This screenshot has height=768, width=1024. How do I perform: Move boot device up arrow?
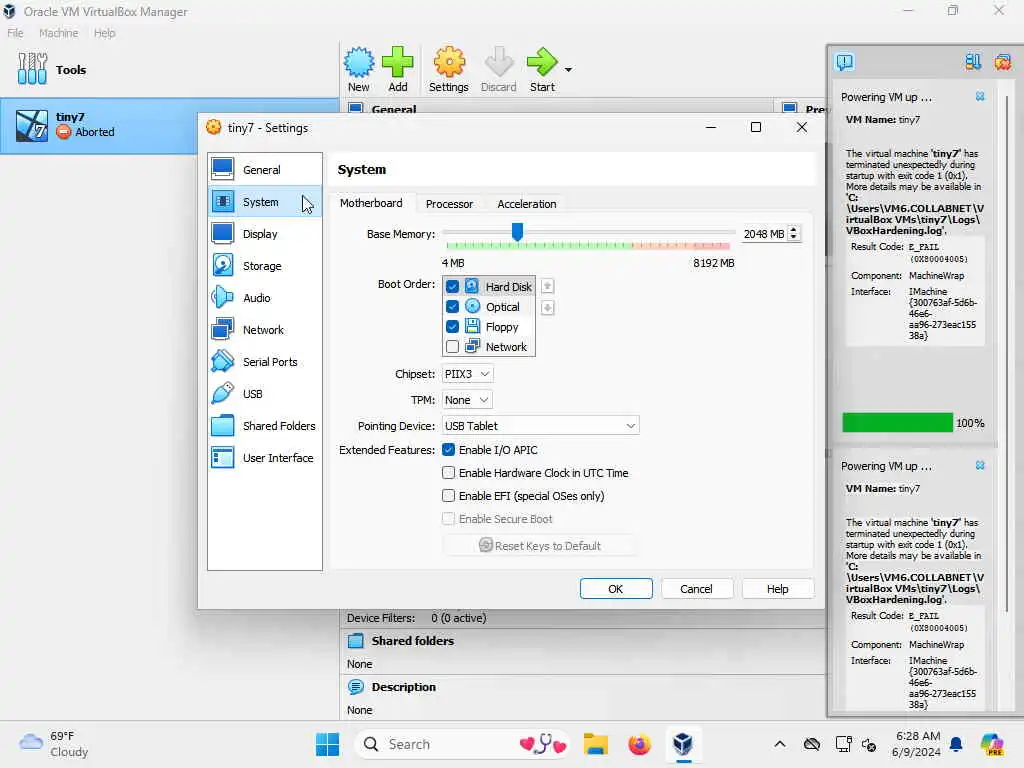click(x=547, y=286)
